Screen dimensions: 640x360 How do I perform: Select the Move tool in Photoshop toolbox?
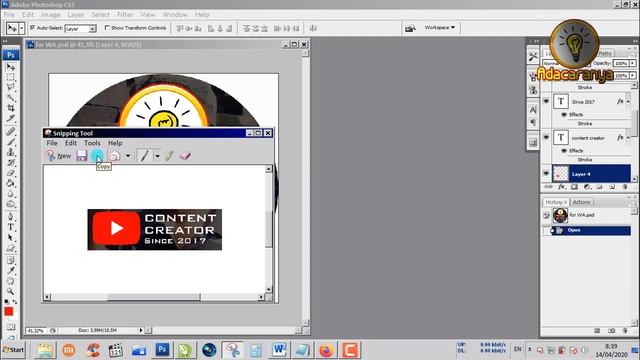11,67
